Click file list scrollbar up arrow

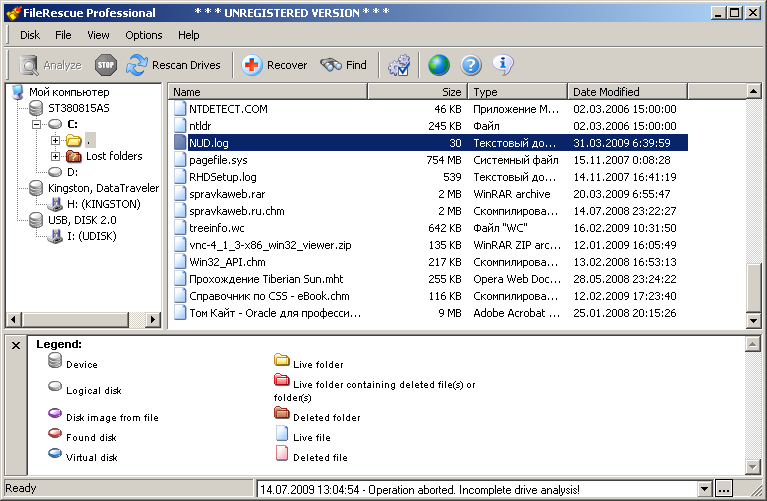[x=753, y=91]
